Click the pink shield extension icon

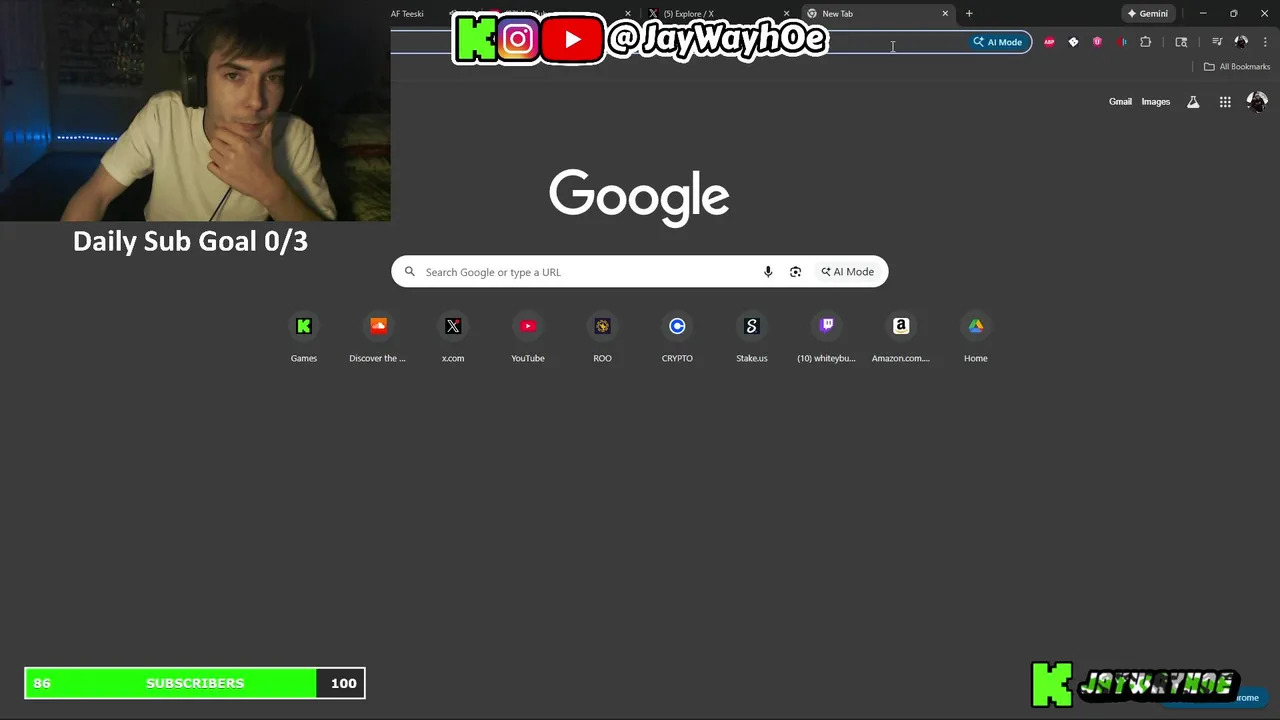1097,42
